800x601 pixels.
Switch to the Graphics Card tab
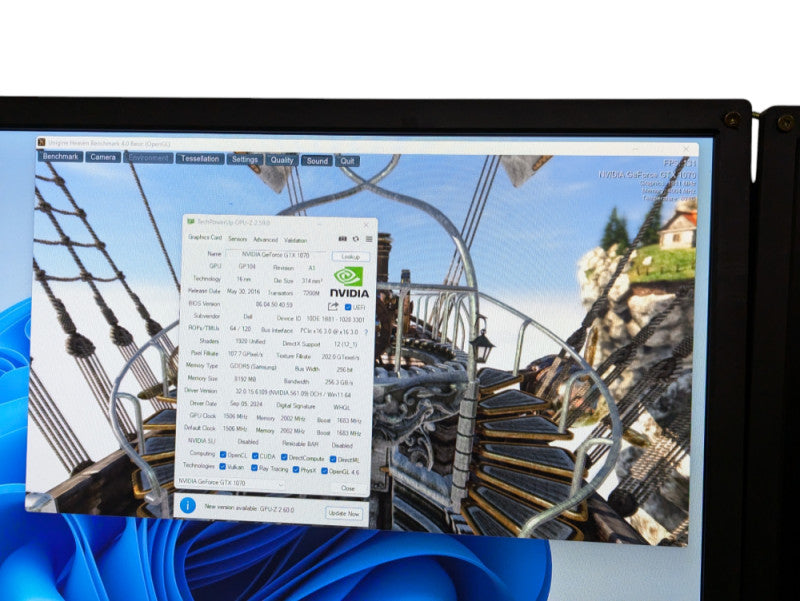(x=205, y=237)
